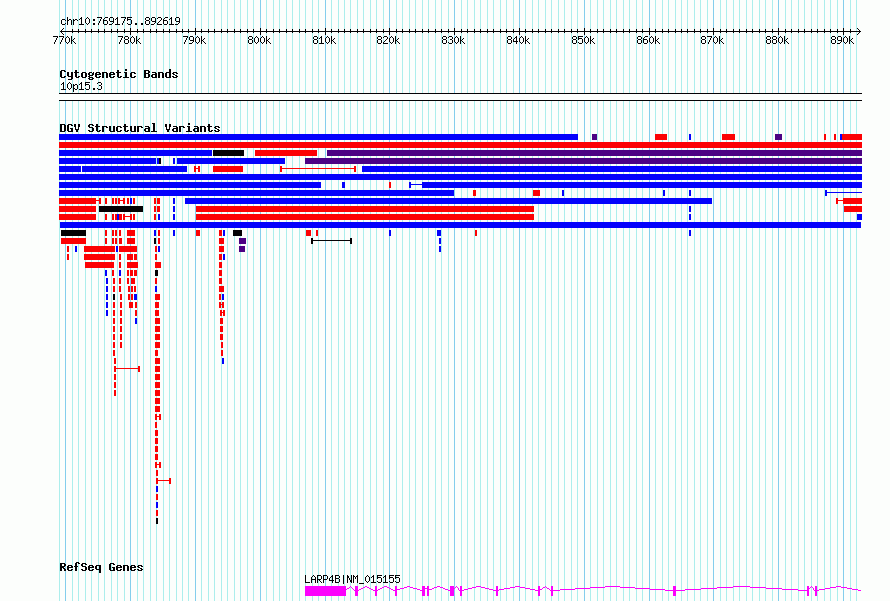Open the DGV Structural Variants track title
Screen dimensions: 890x601
click(x=140, y=128)
